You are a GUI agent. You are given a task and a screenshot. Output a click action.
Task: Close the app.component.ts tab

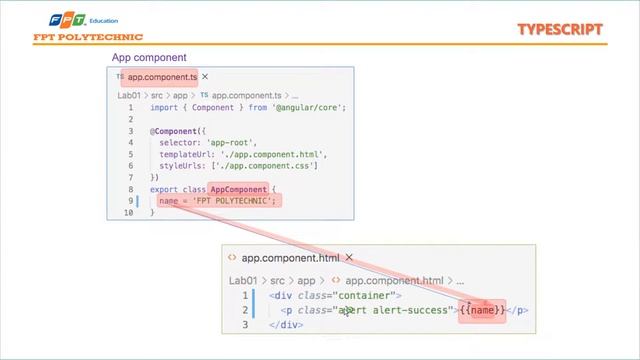pyautogui.click(x=205, y=76)
